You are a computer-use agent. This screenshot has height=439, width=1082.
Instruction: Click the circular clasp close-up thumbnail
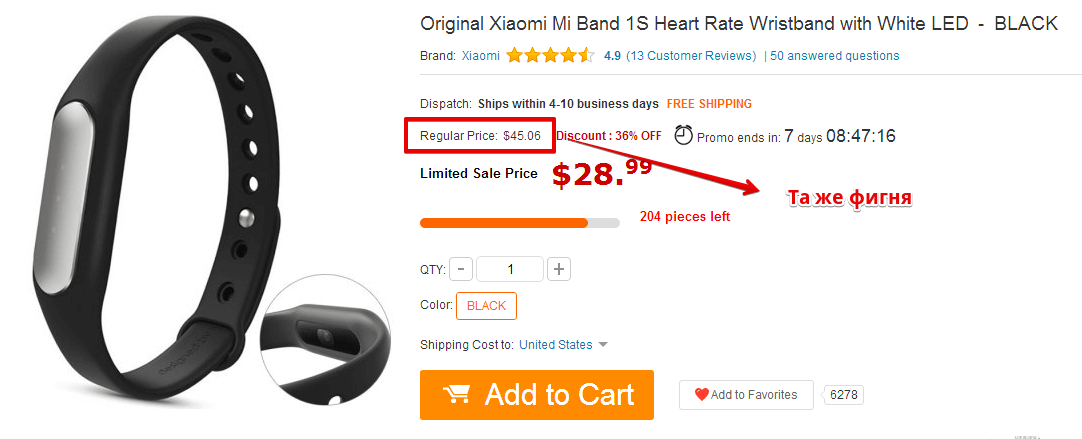coord(332,340)
